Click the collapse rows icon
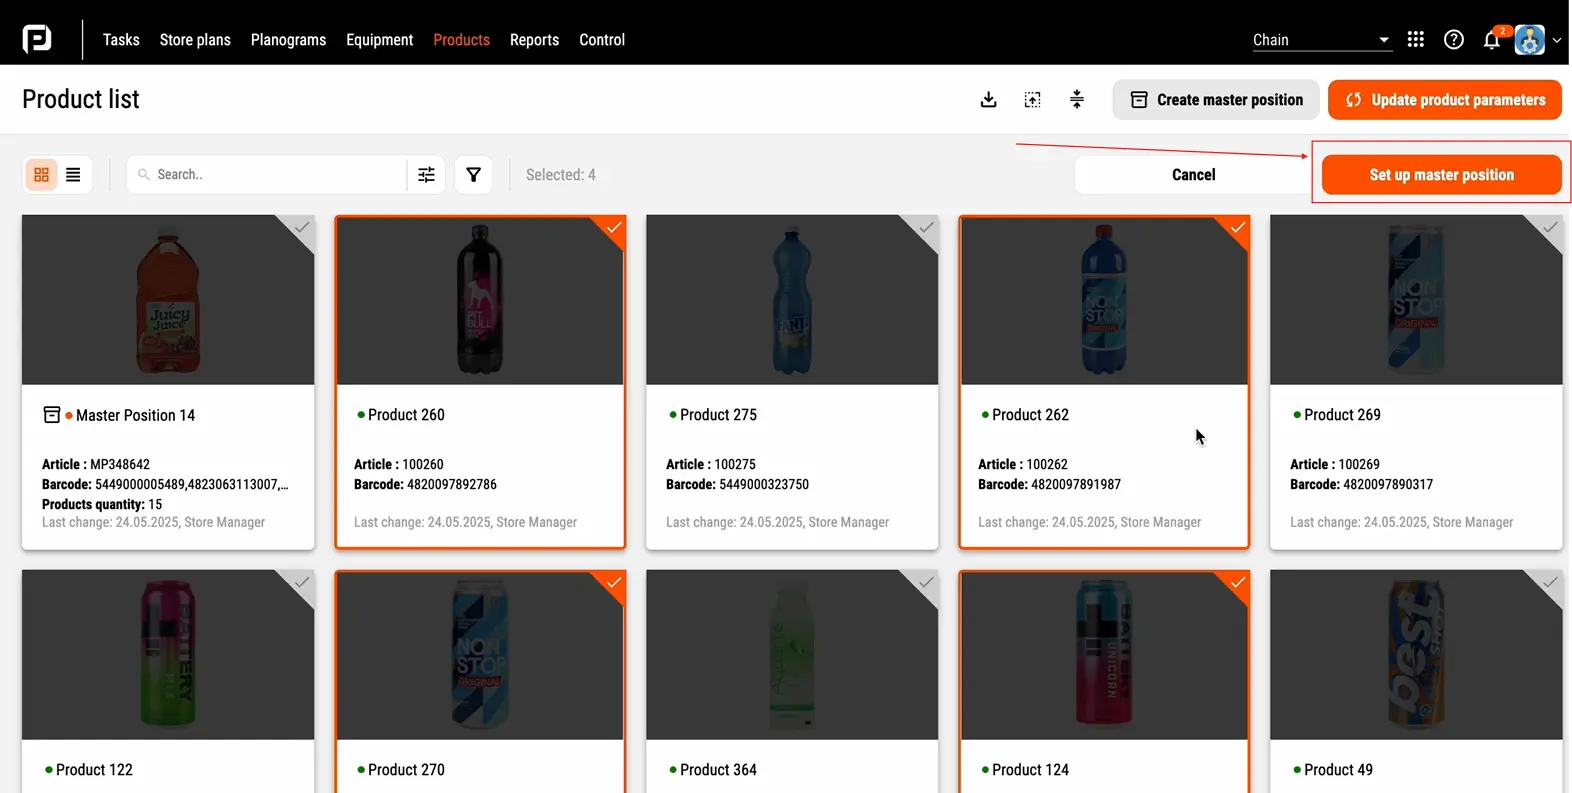The width and height of the screenshot is (1572, 793). (1076, 100)
